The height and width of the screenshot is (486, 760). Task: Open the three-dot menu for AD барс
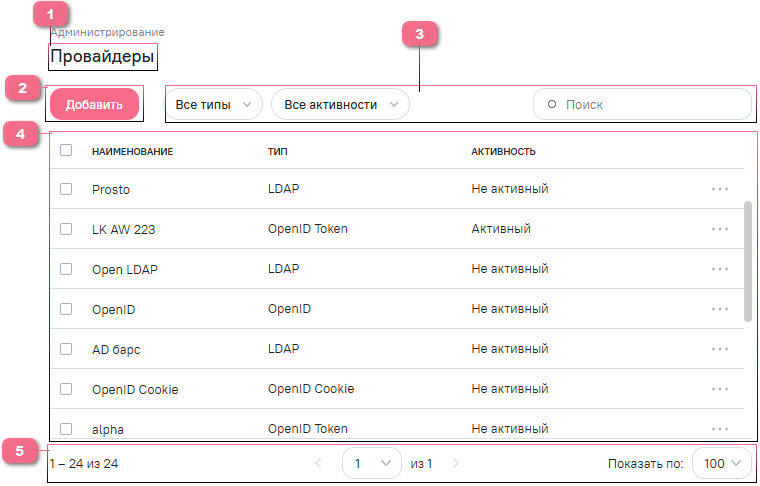(x=720, y=349)
